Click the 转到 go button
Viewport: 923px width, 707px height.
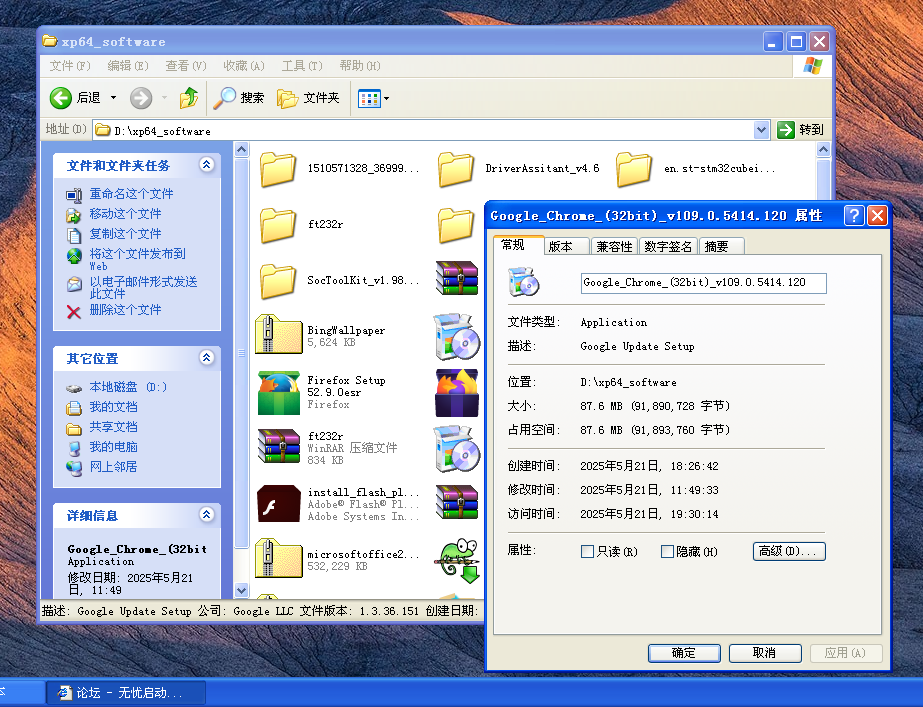(x=800, y=130)
